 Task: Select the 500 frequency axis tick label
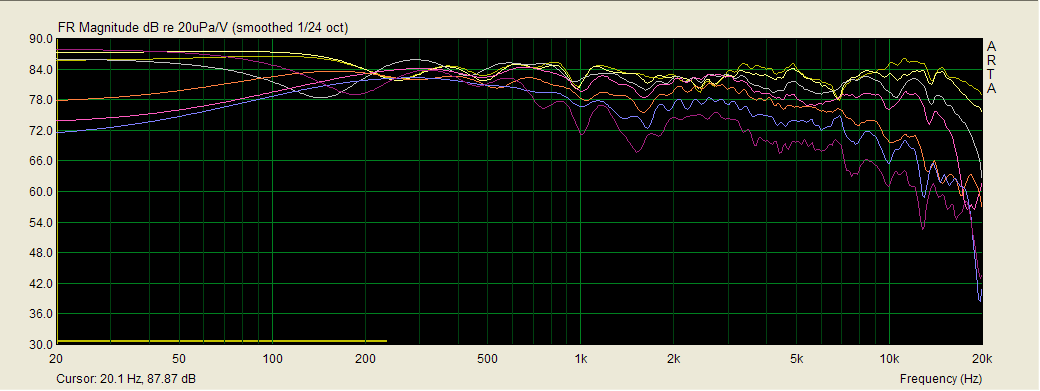(488, 360)
